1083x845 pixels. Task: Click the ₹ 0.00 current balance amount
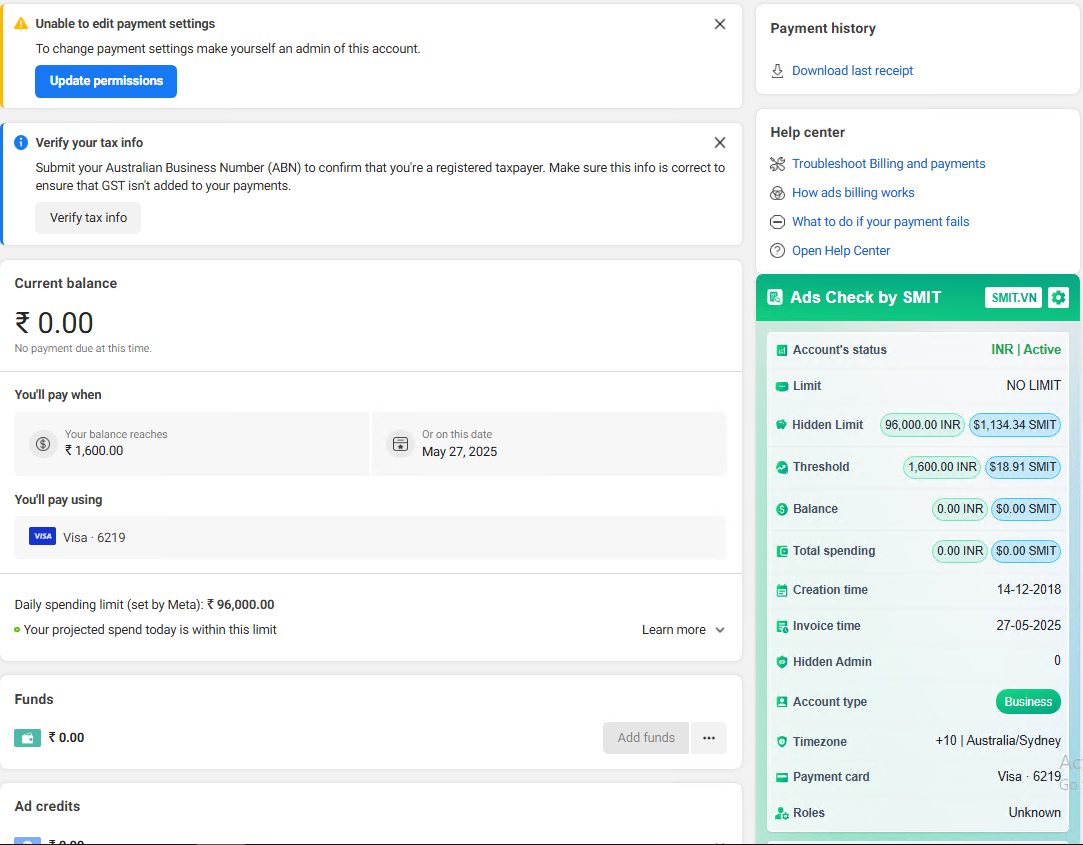(54, 323)
